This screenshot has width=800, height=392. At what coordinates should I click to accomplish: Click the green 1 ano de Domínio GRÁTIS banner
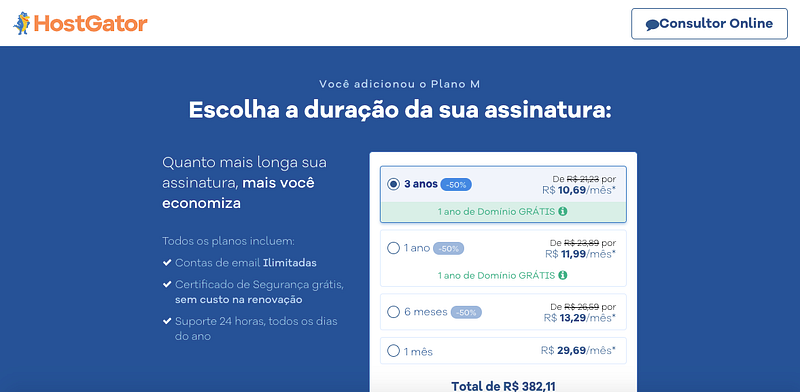click(x=503, y=211)
